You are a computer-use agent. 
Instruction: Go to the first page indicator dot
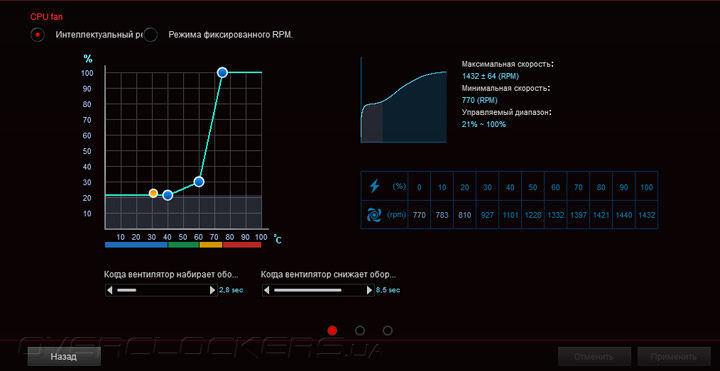click(332, 331)
